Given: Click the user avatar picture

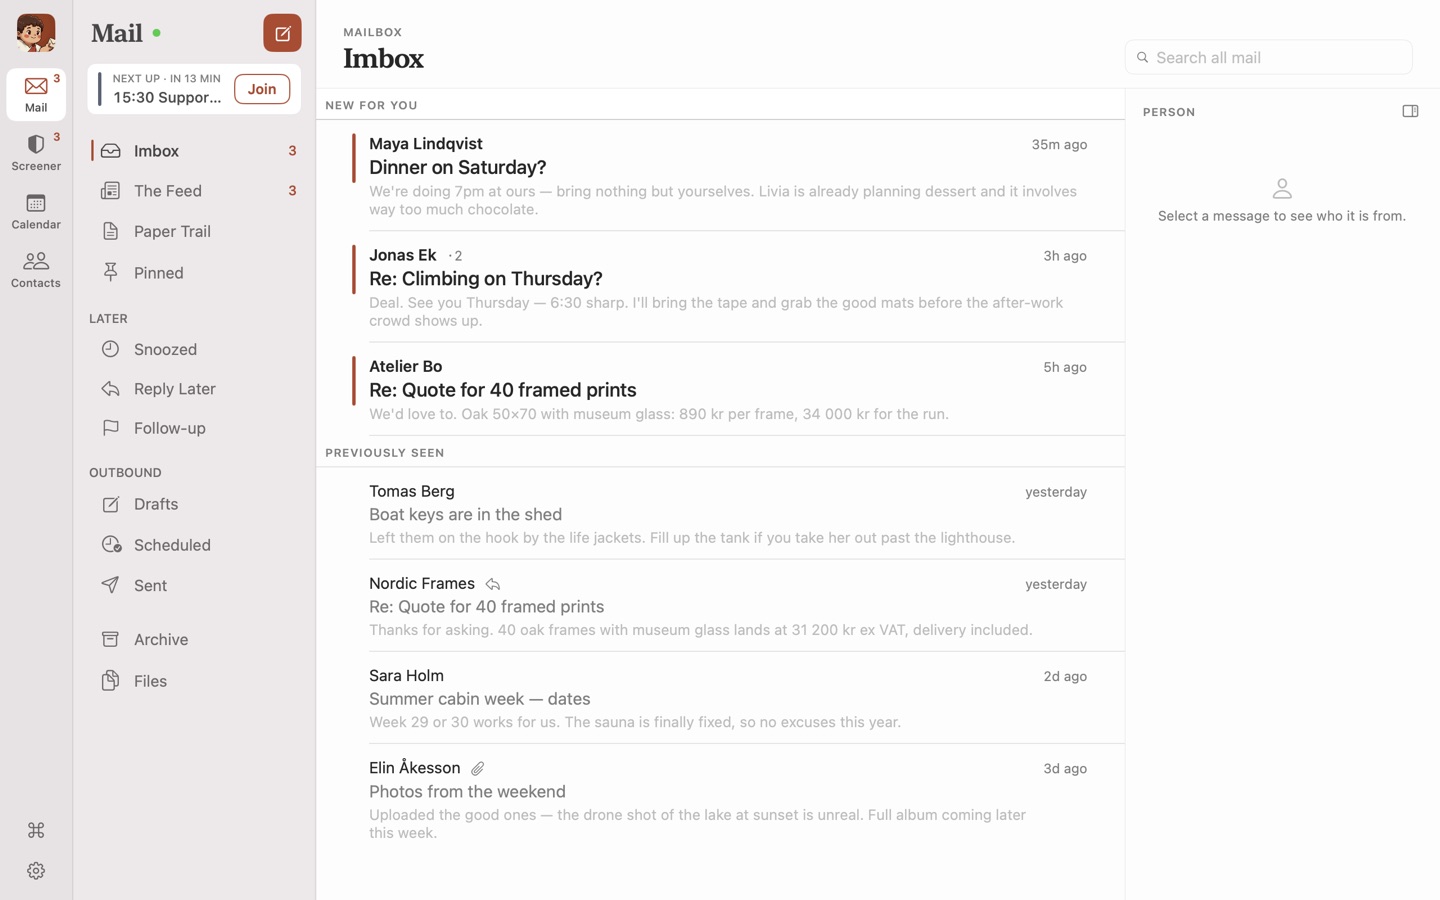Looking at the screenshot, I should 36,33.
